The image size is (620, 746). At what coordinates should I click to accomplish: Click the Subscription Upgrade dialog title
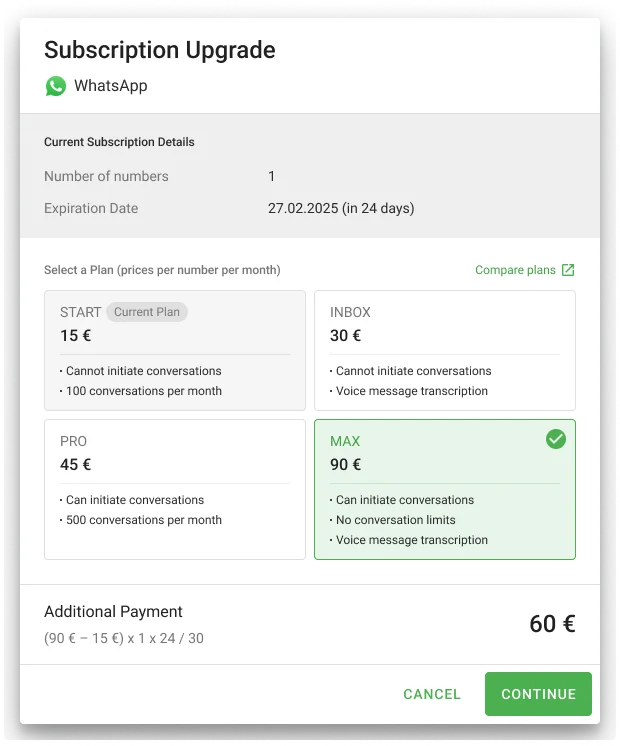(x=159, y=50)
